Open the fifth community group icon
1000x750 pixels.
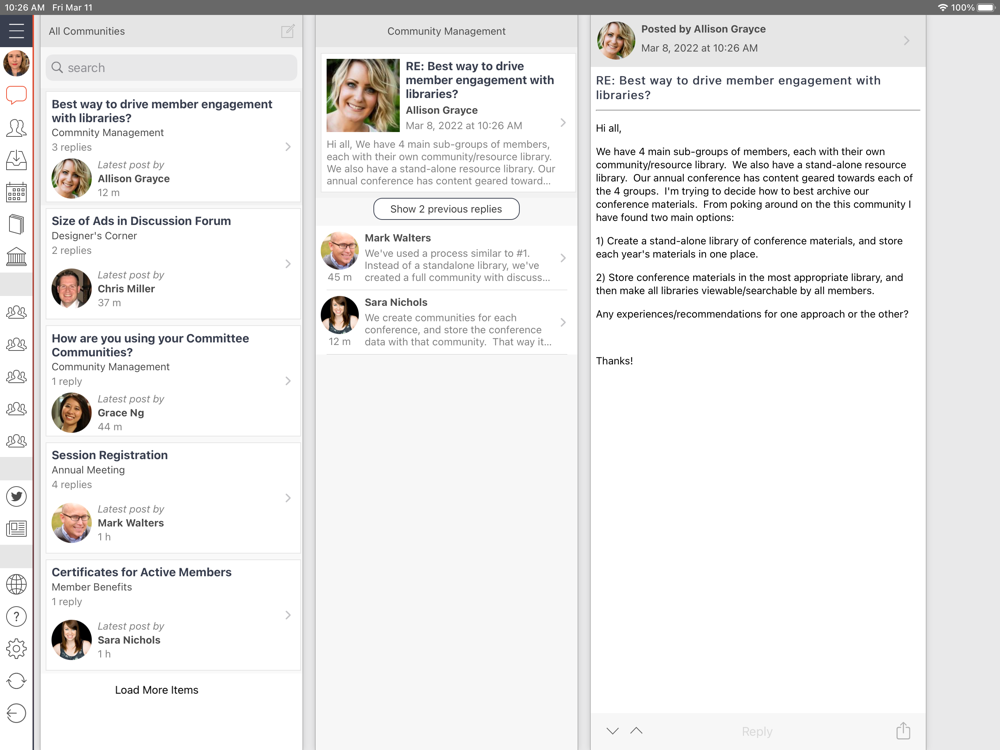(16, 441)
